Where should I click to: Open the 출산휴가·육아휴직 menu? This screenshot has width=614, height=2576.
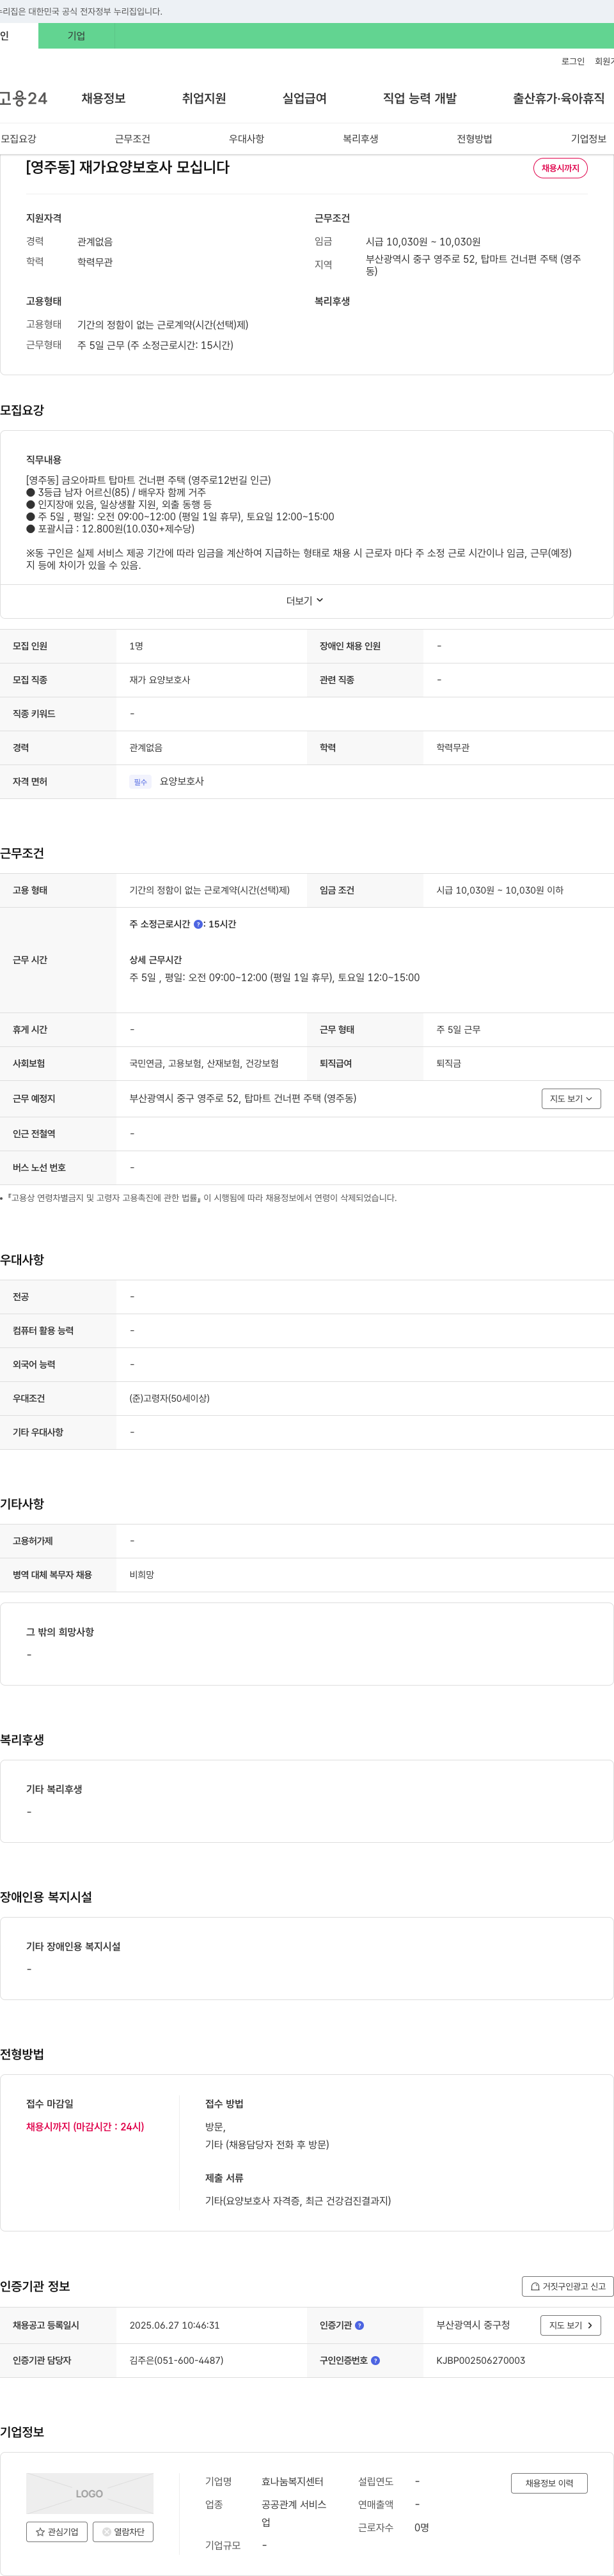point(559,98)
